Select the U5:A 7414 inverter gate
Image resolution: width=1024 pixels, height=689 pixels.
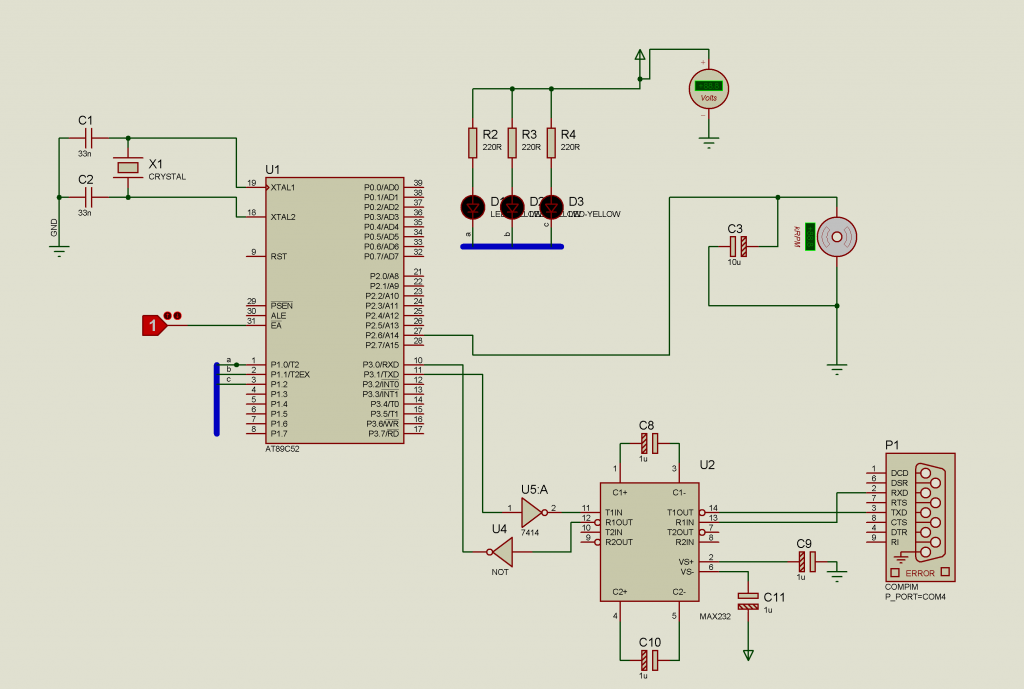534,513
